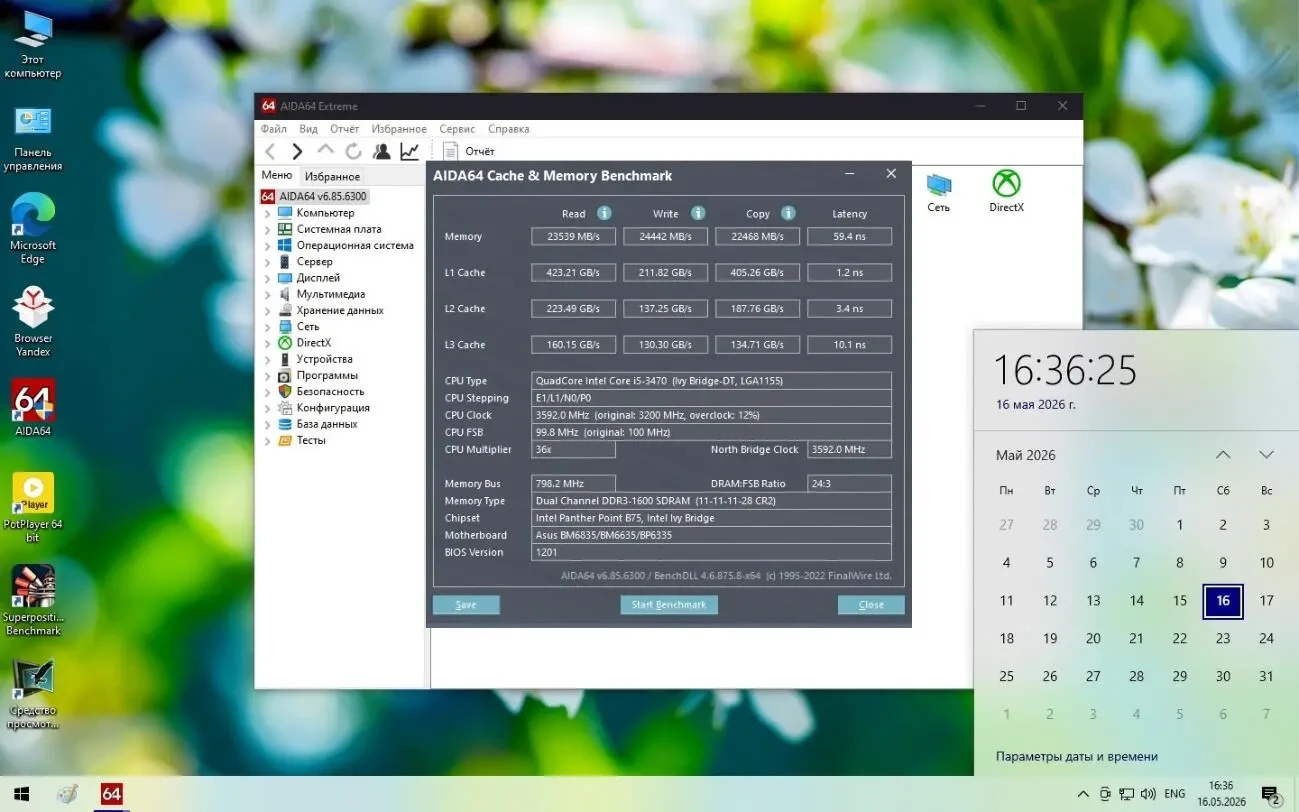Viewport: 1299px width, 812px height.
Task: Open the Windows Start menu
Action: (x=19, y=794)
